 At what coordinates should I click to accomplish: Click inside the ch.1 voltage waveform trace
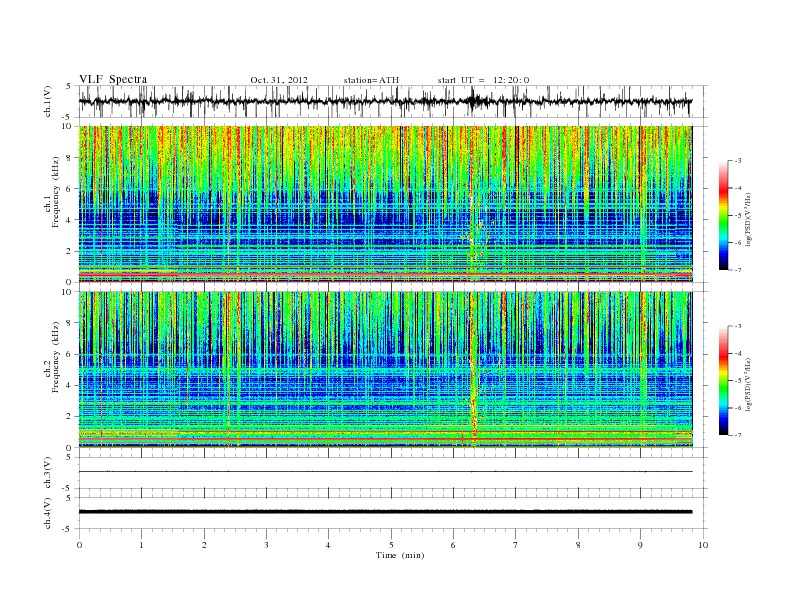click(385, 101)
